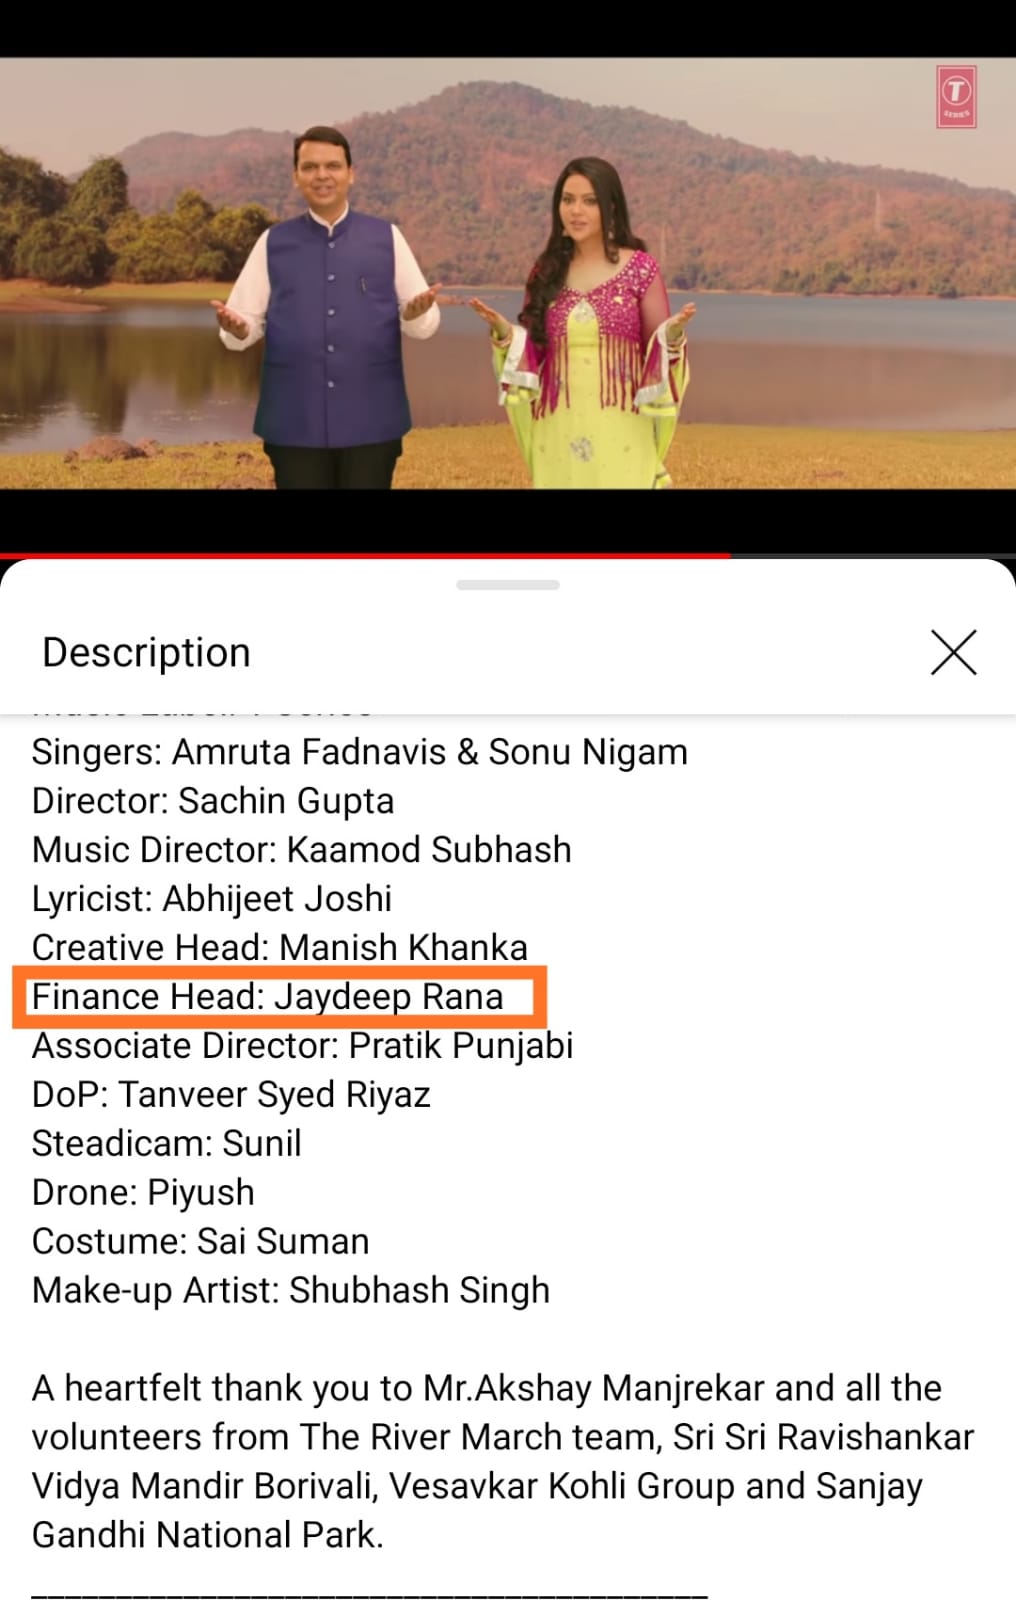Tap 'Music Director: Kaamod Subhash' text
1016x1600 pixels.
302,850
